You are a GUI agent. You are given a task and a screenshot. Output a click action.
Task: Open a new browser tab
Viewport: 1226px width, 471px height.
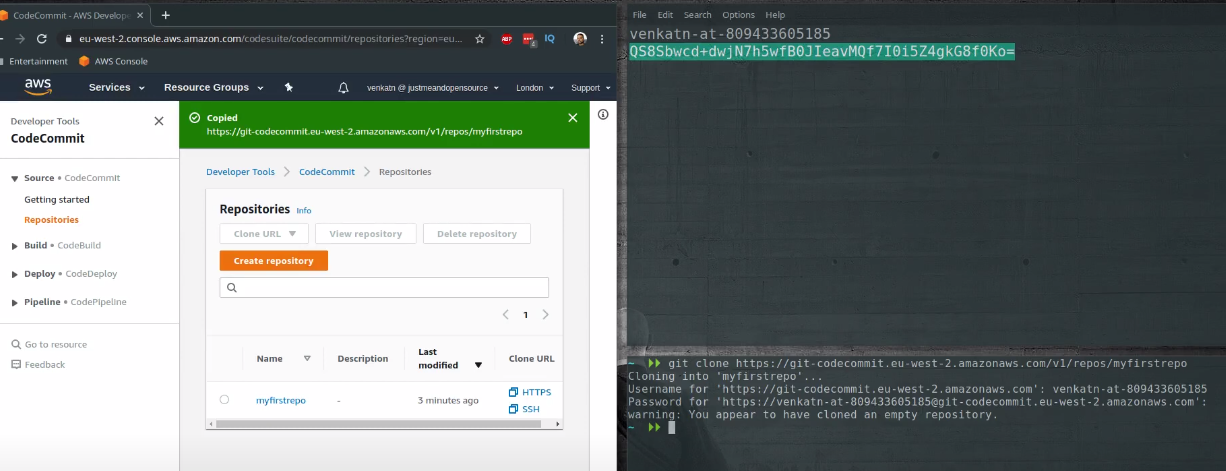[x=166, y=15]
